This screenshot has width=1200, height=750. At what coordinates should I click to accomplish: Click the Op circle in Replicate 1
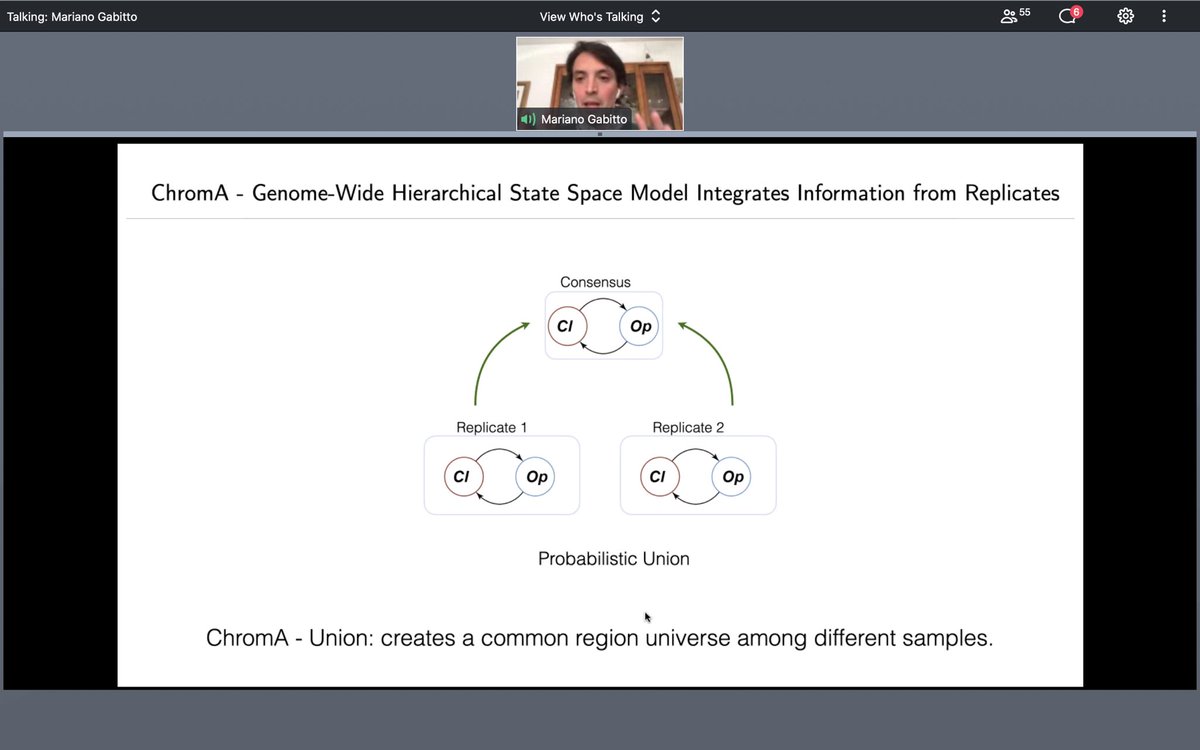536,477
